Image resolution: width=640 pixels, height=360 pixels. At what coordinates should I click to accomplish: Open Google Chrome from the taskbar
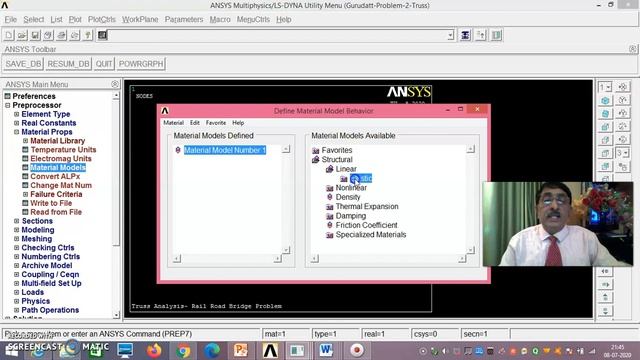click(x=183, y=351)
